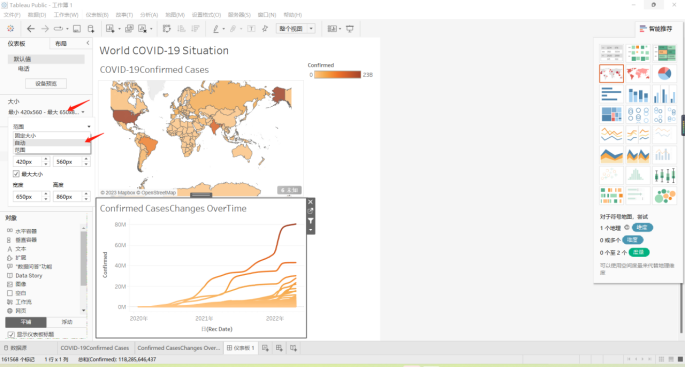Open the highlight pen dropdown arrow
Image resolution: width=686 pixels, height=368 pixels.
tap(224, 29)
